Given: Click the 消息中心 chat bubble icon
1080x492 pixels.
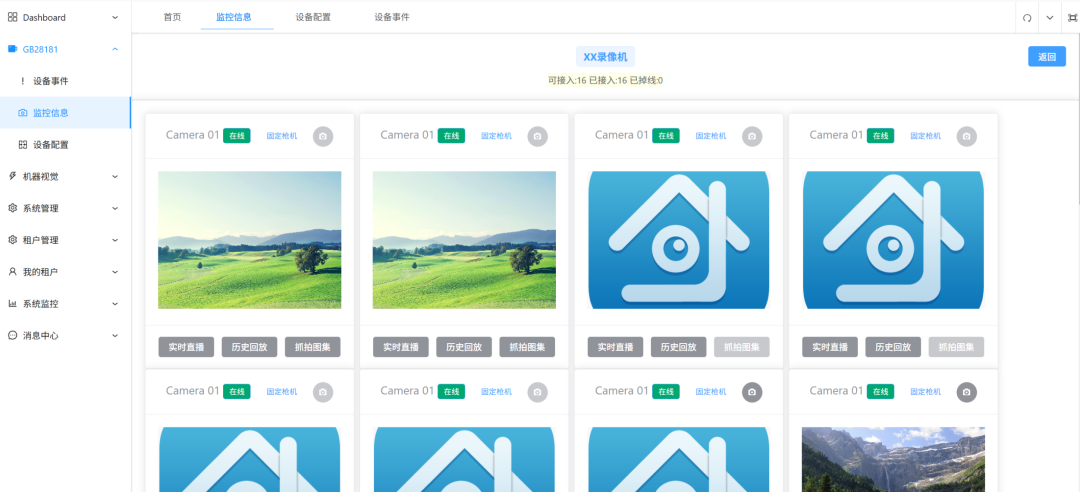Looking at the screenshot, I should (12, 336).
